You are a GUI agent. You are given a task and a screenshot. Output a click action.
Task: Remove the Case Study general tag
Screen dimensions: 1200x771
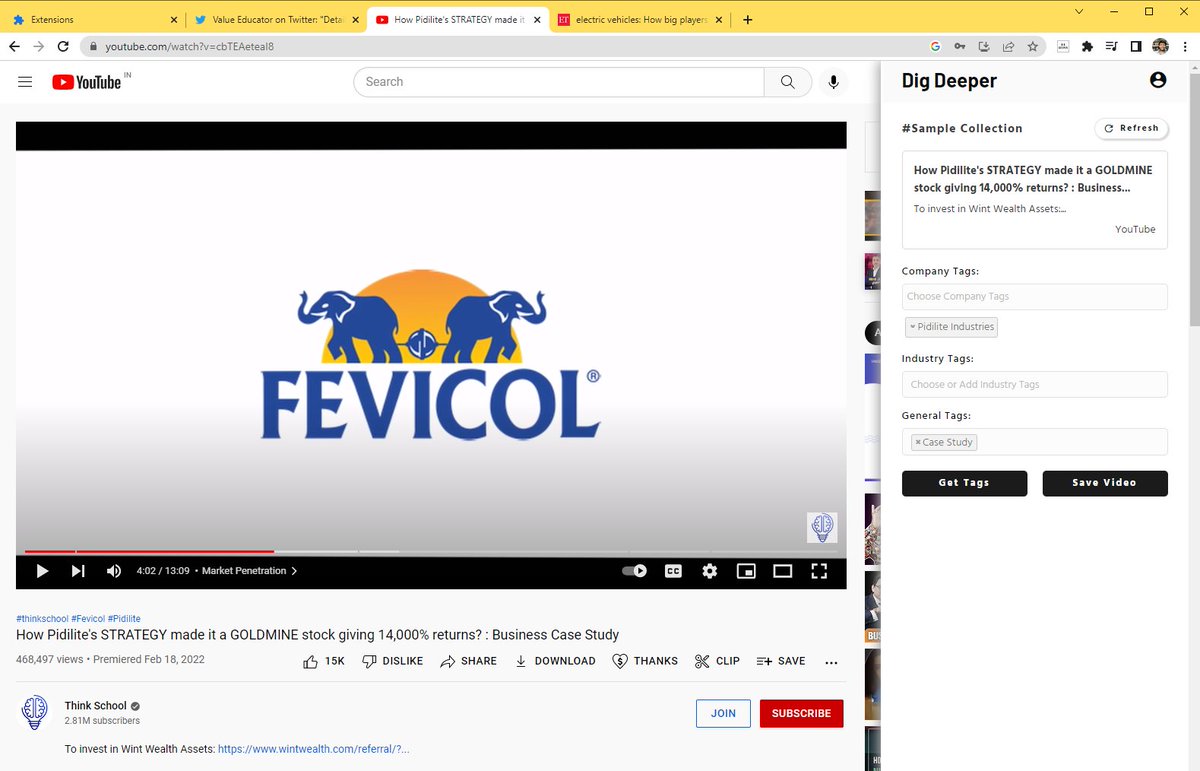[918, 441]
